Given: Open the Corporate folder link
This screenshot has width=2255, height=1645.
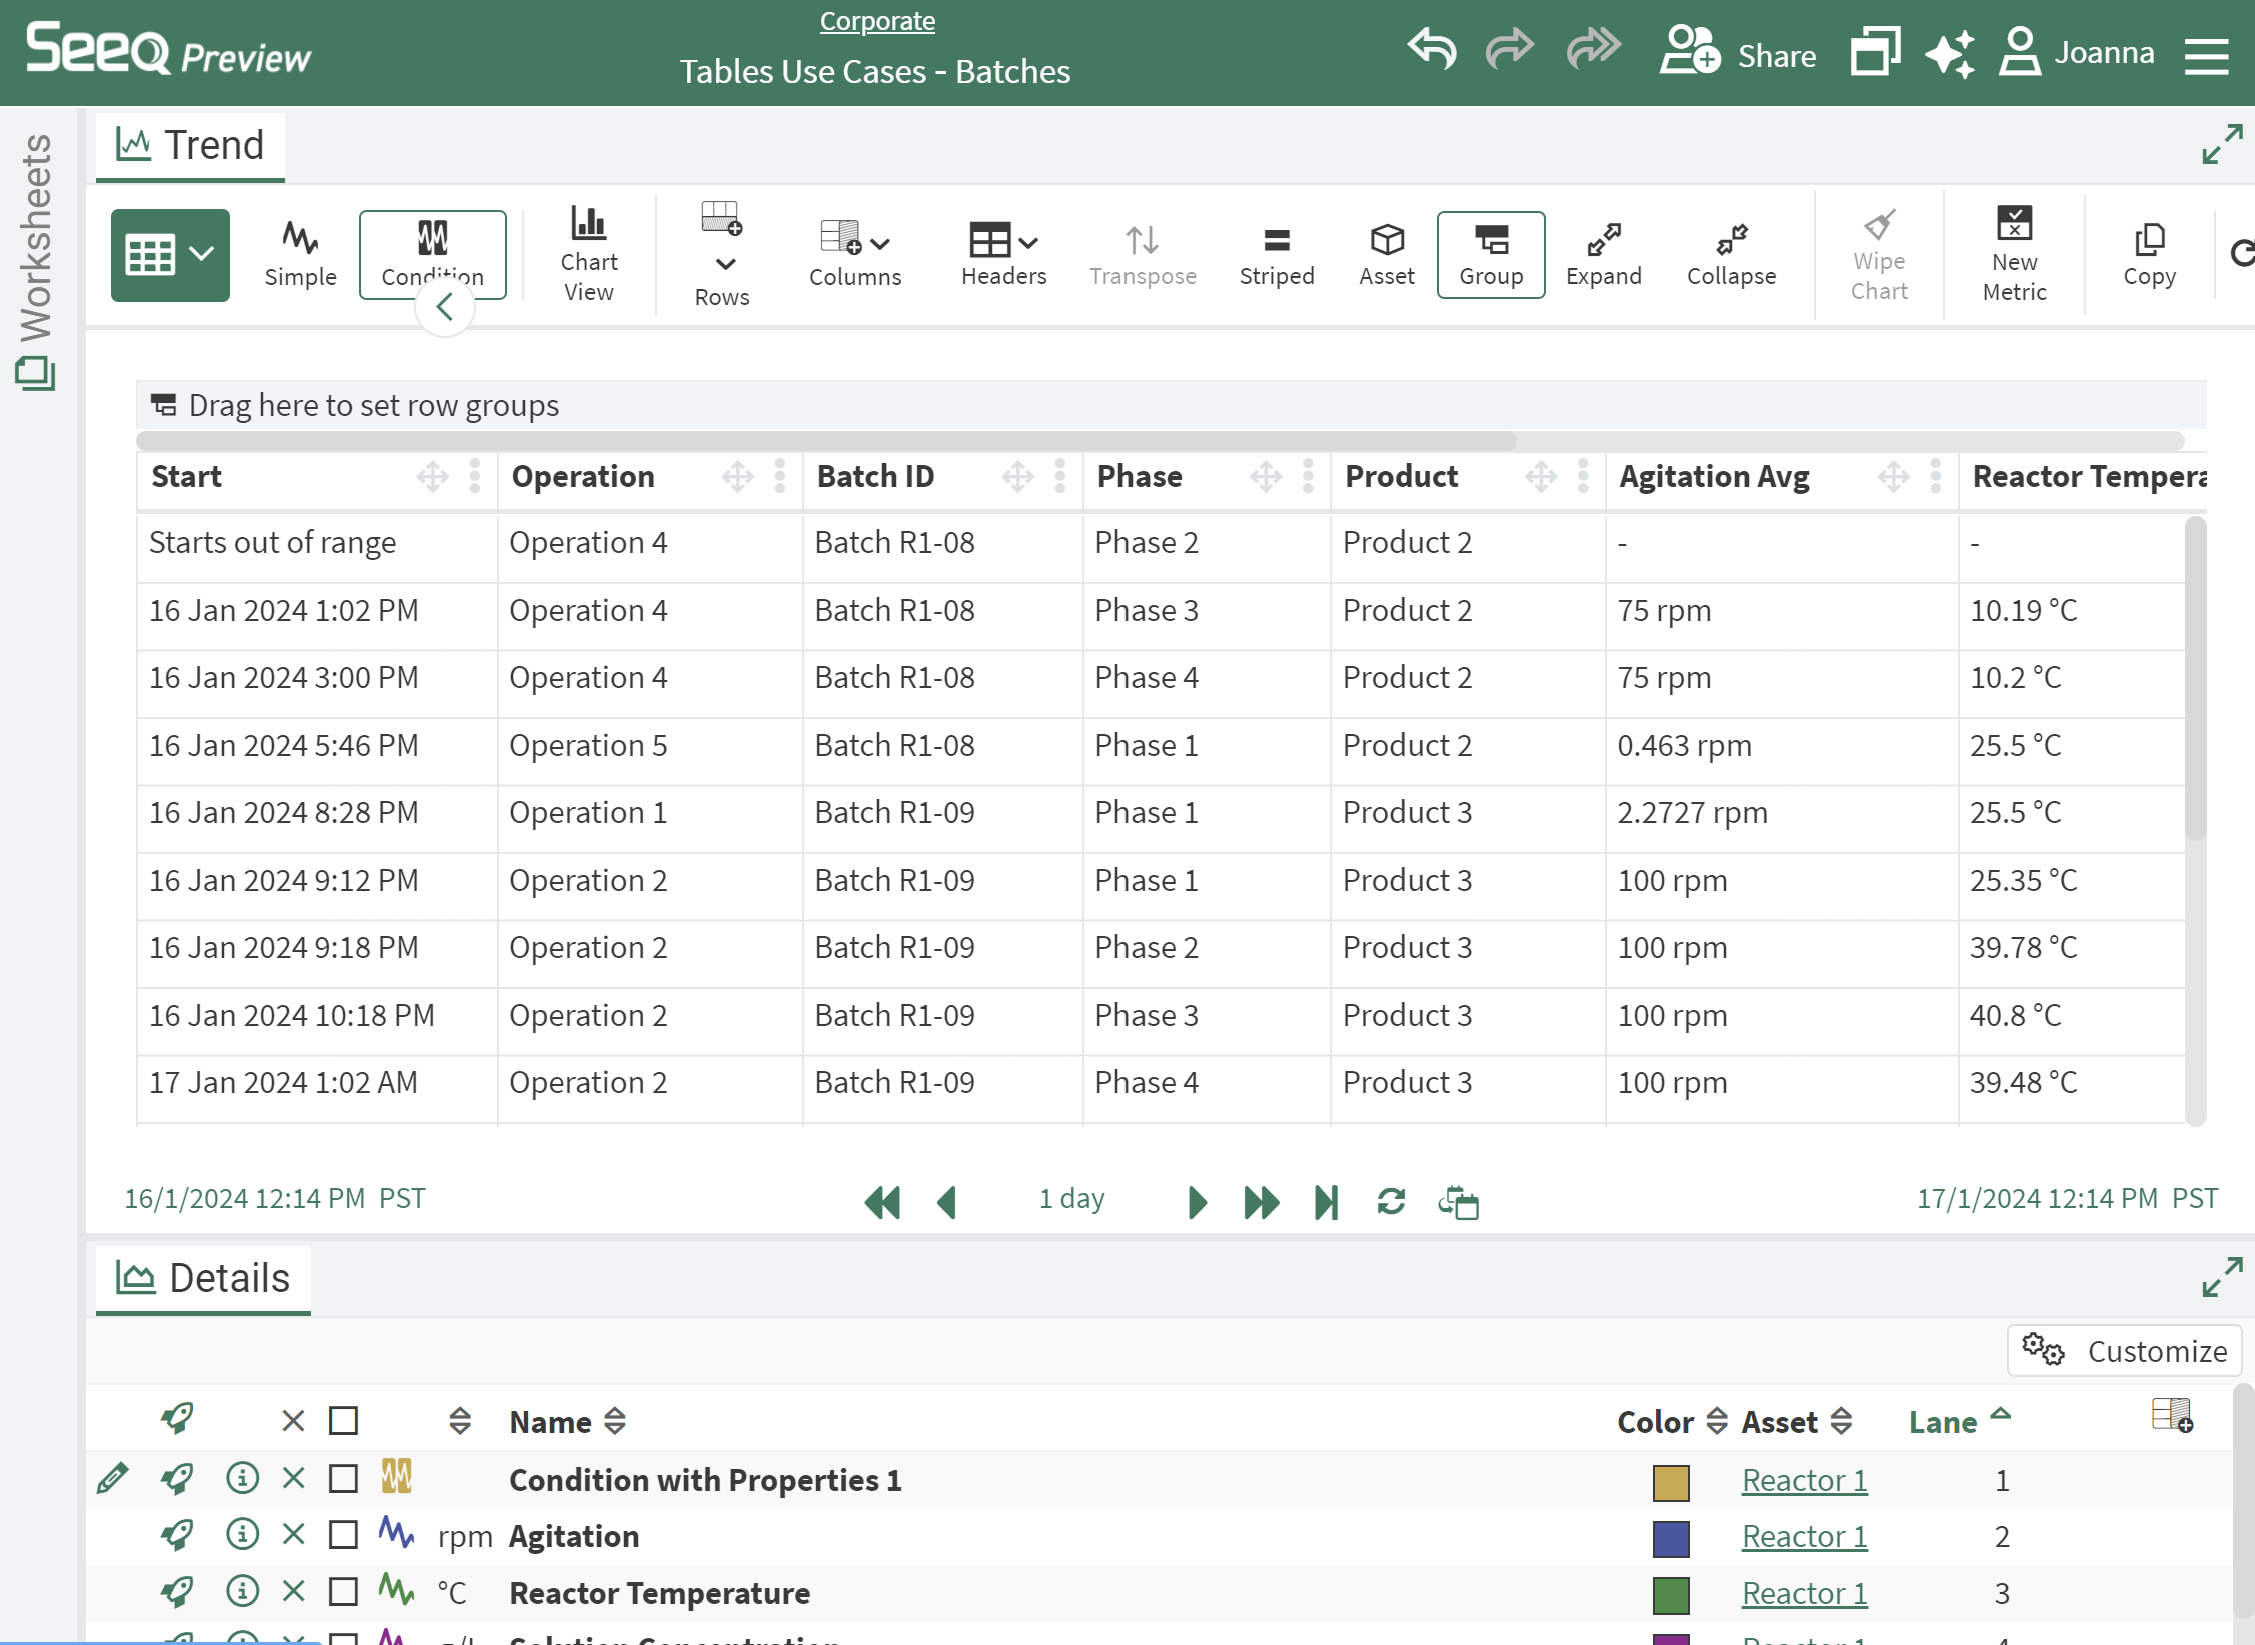Looking at the screenshot, I should [x=877, y=21].
